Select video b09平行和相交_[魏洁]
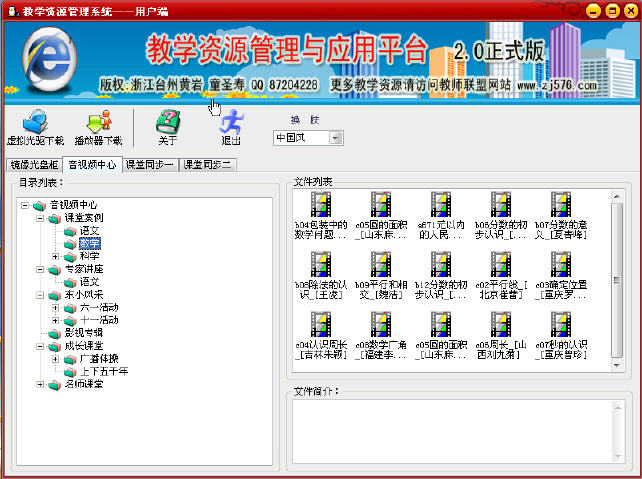 tap(381, 276)
